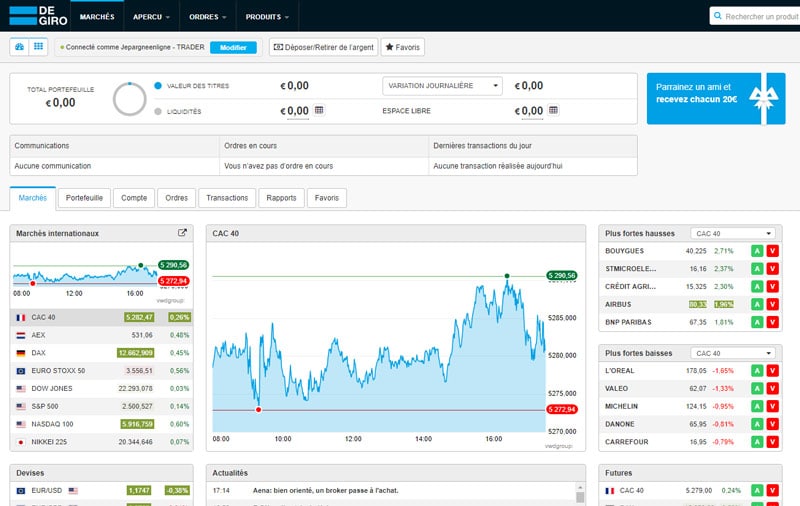Click red V sell button for DANONE
The height and width of the screenshot is (506, 800).
[x=772, y=424]
